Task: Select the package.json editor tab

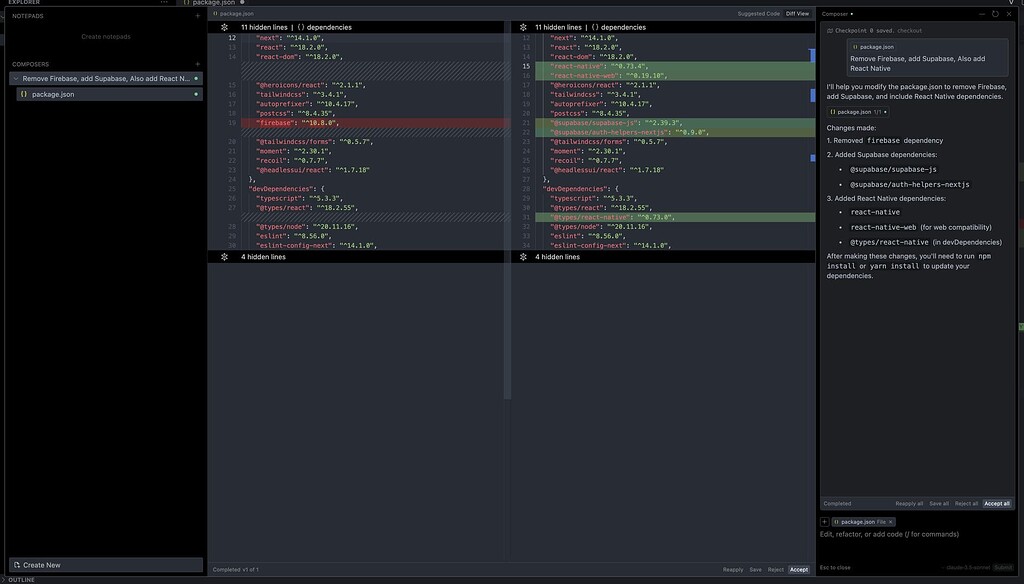Action: point(213,3)
